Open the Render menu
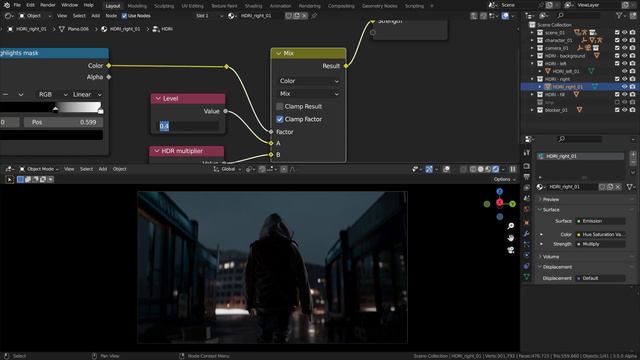 pyautogui.click(x=48, y=5)
